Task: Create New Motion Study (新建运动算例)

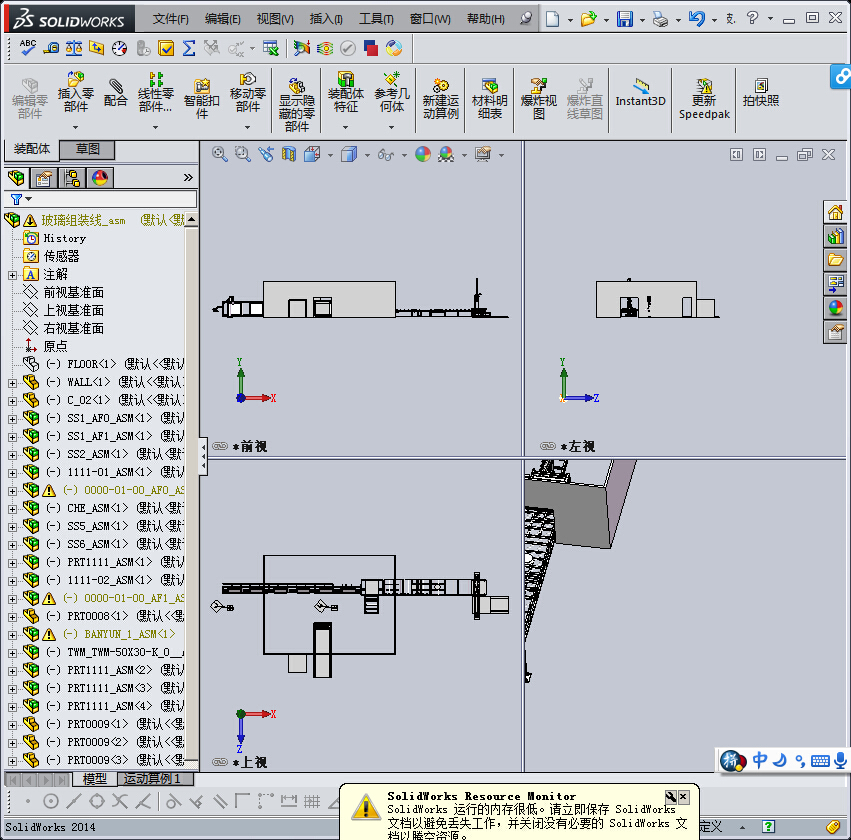Action: click(441, 99)
